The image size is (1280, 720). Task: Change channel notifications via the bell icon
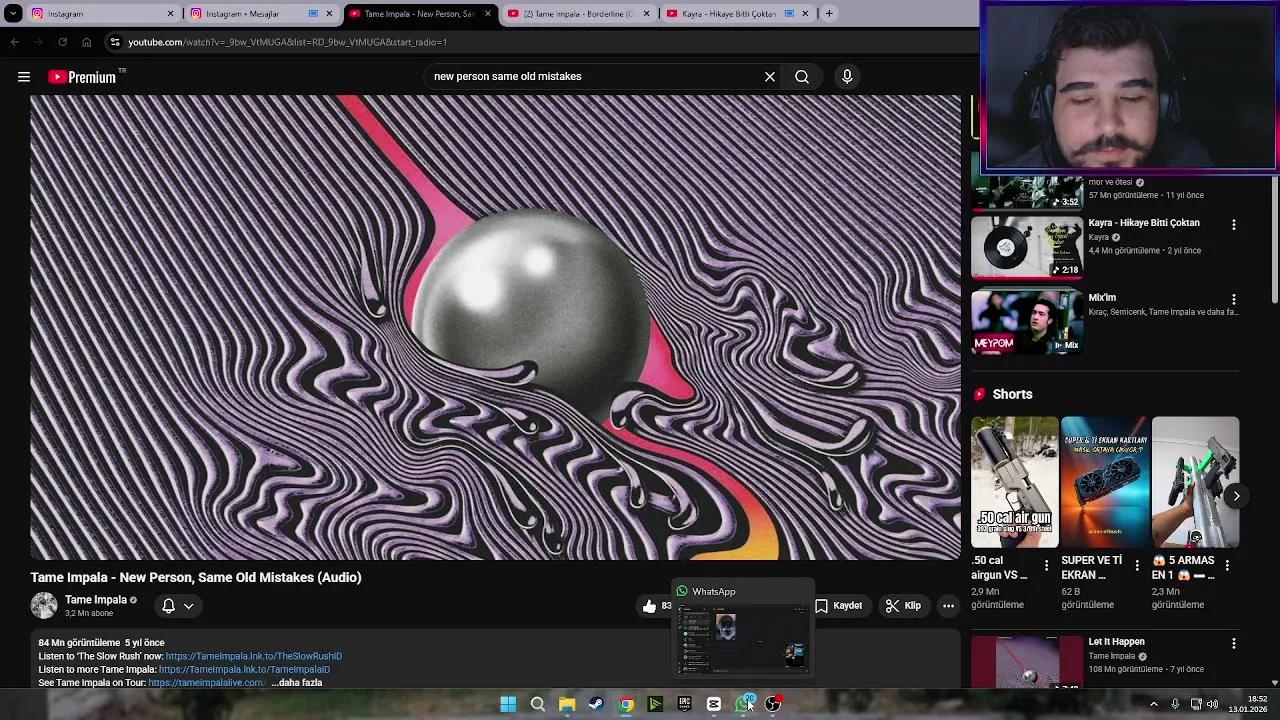click(168, 605)
